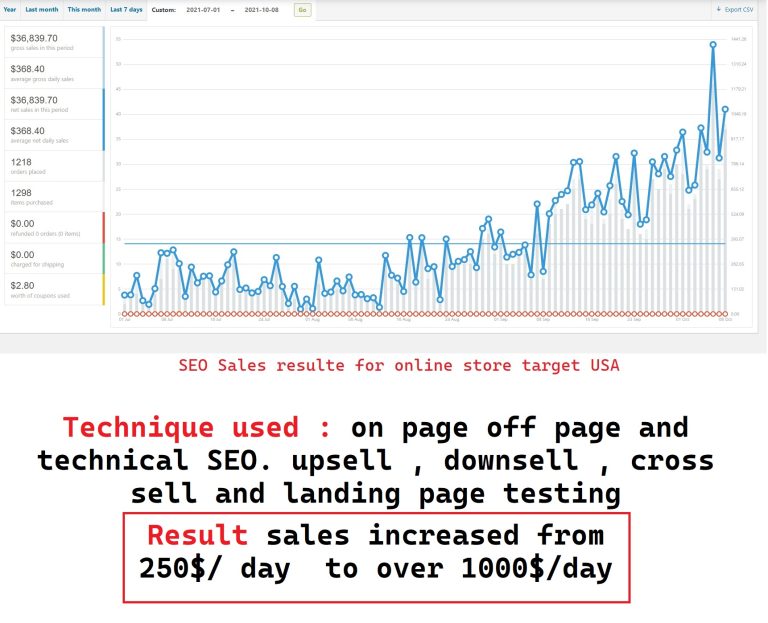Click the Export CSV link
768x623 pixels.
pos(740,10)
